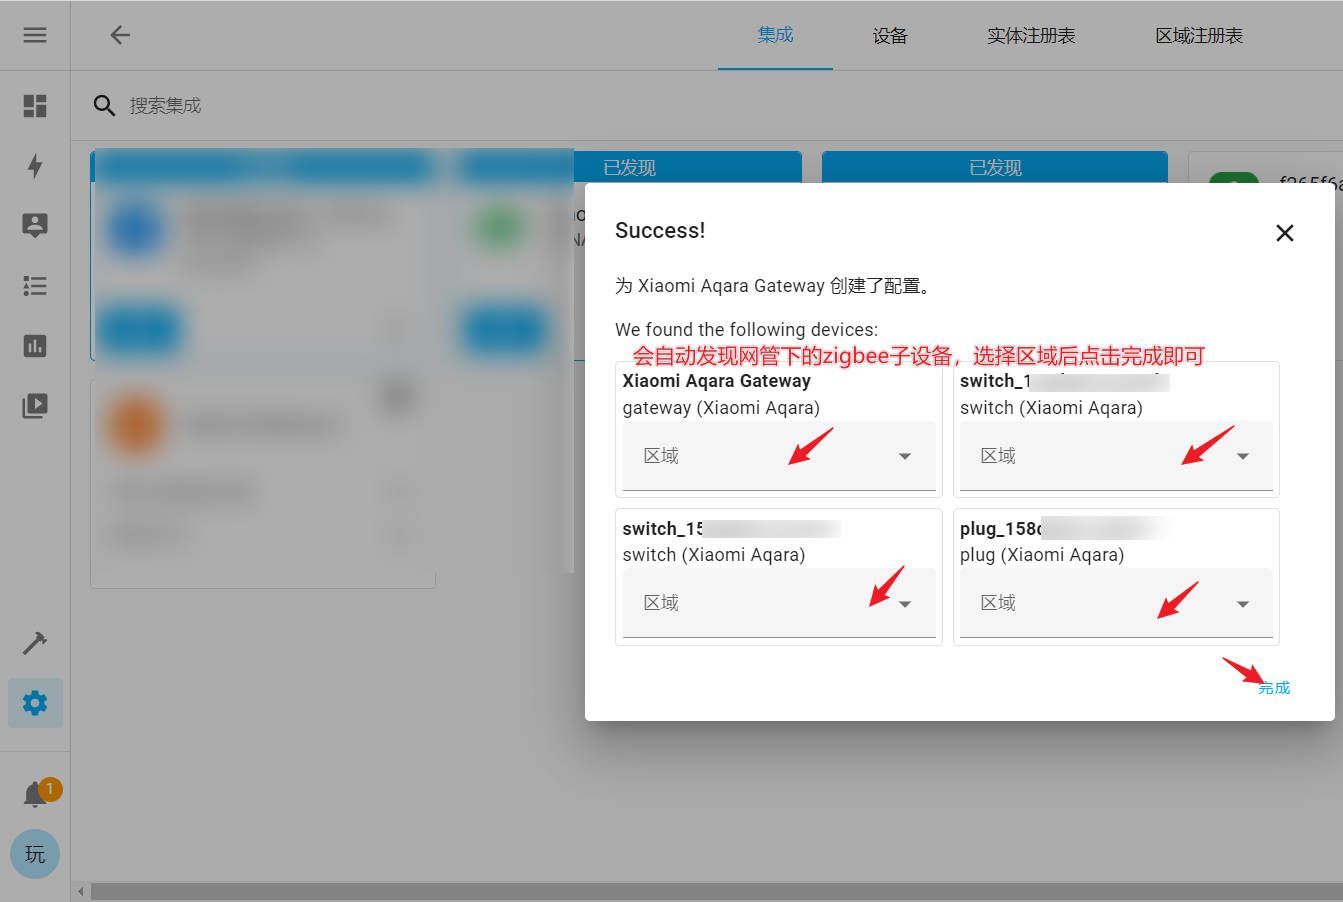Switch to the 集成 tab

pyautogui.click(x=775, y=35)
